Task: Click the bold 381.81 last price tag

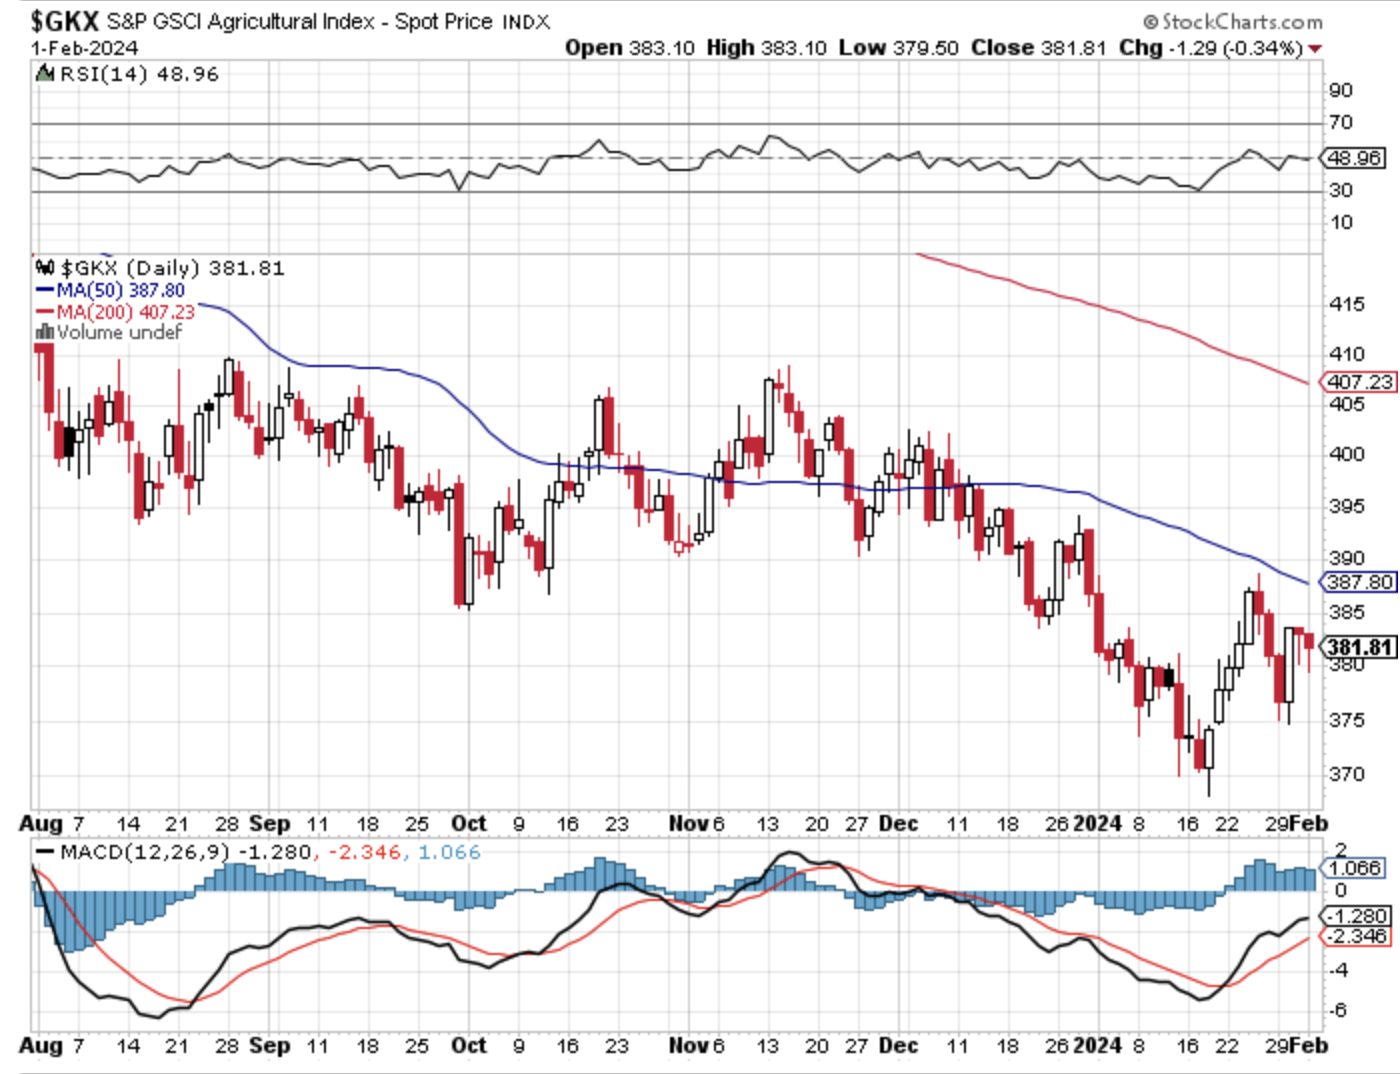Action: [1358, 647]
